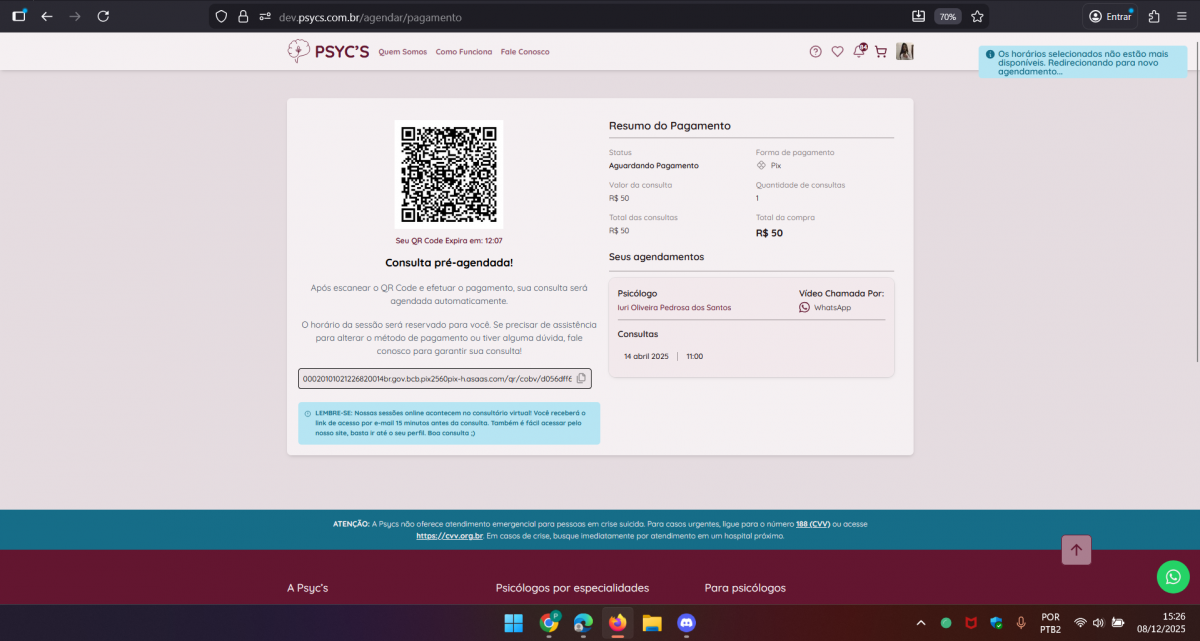
Task: Open the Fale Conosco link
Action: point(525,52)
